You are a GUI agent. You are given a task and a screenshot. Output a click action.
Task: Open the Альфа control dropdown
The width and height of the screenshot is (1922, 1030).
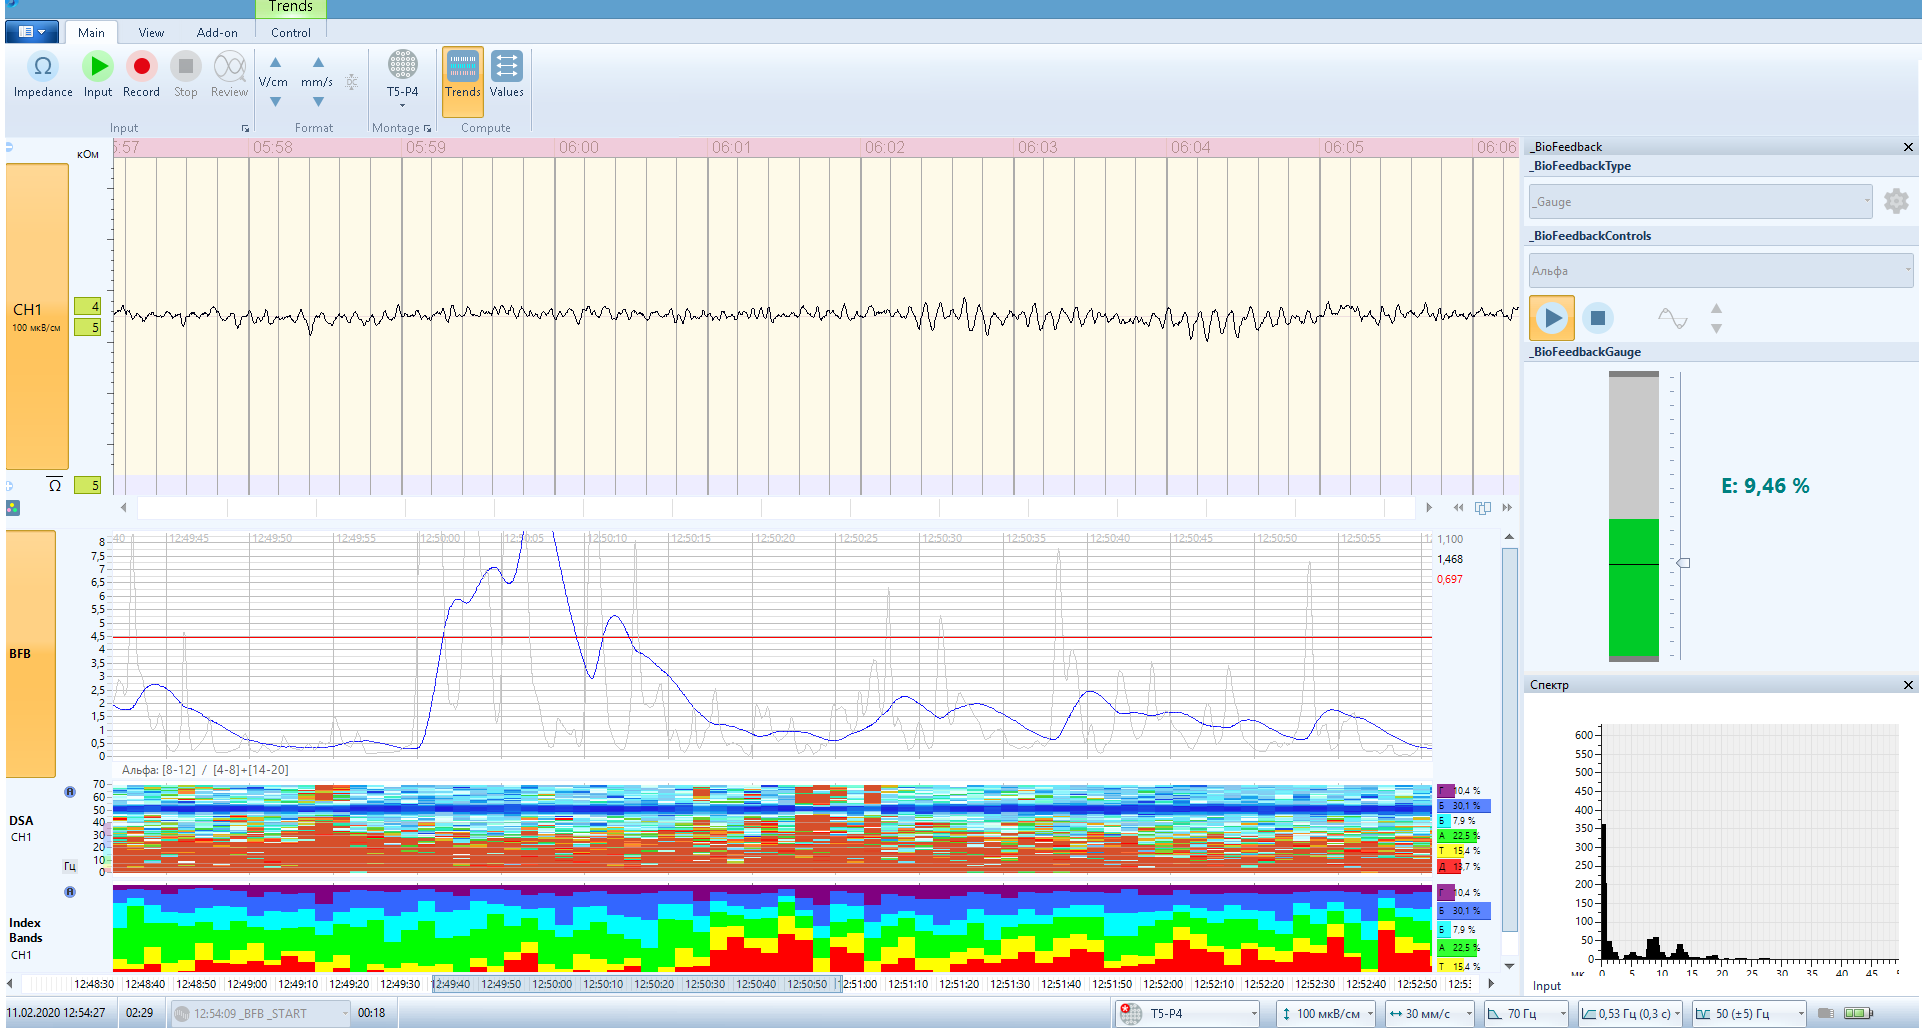pyautogui.click(x=1906, y=270)
